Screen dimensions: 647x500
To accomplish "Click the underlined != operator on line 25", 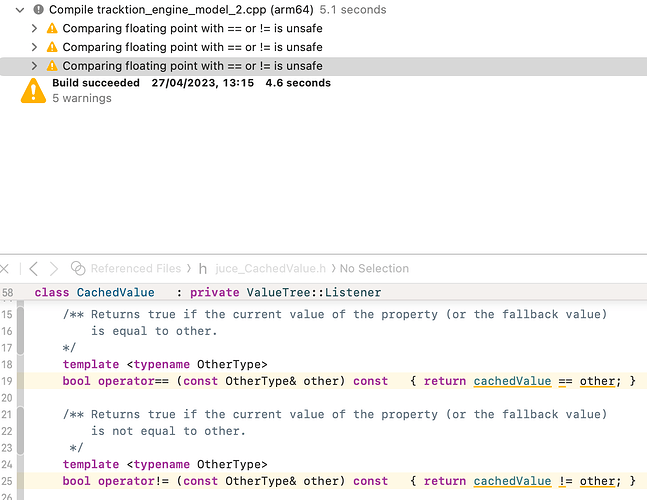I will [565, 481].
